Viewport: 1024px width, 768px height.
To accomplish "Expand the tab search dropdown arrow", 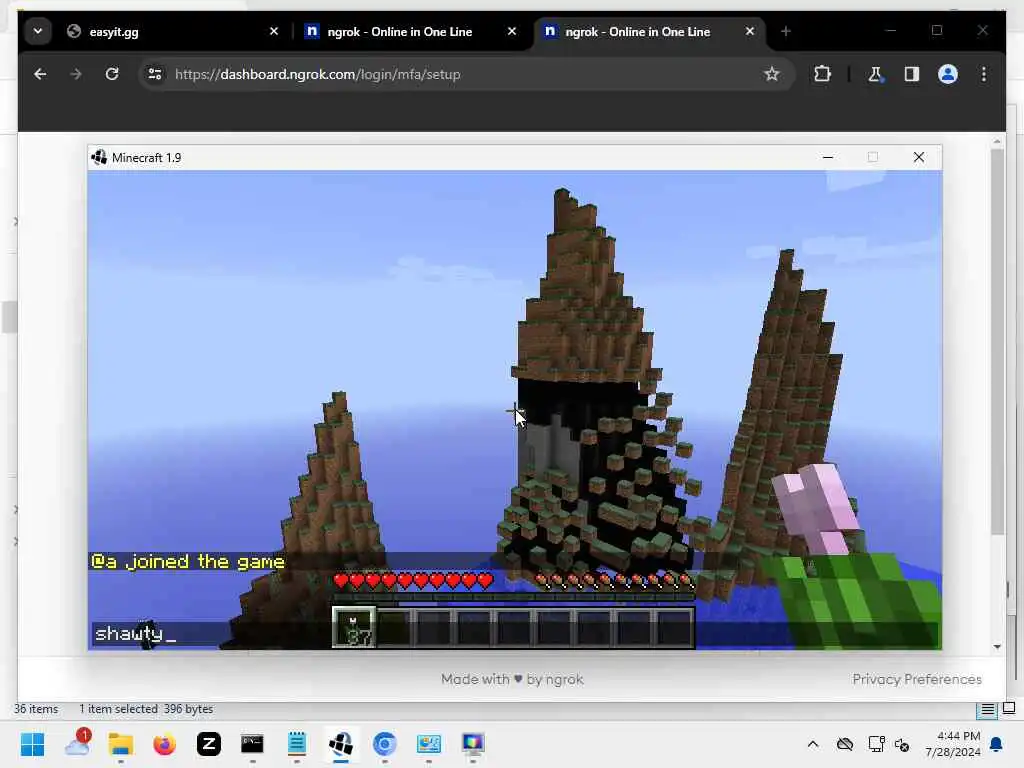I will (x=38, y=31).
